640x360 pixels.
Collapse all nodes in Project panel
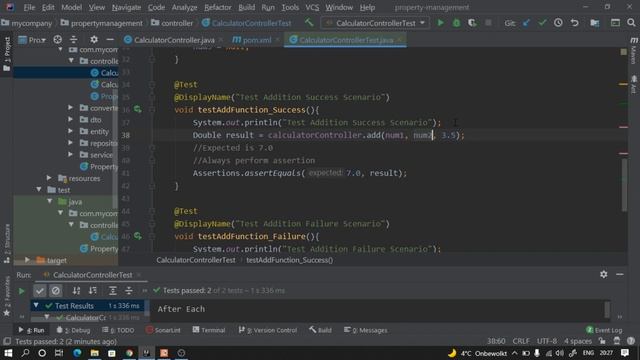click(74, 40)
